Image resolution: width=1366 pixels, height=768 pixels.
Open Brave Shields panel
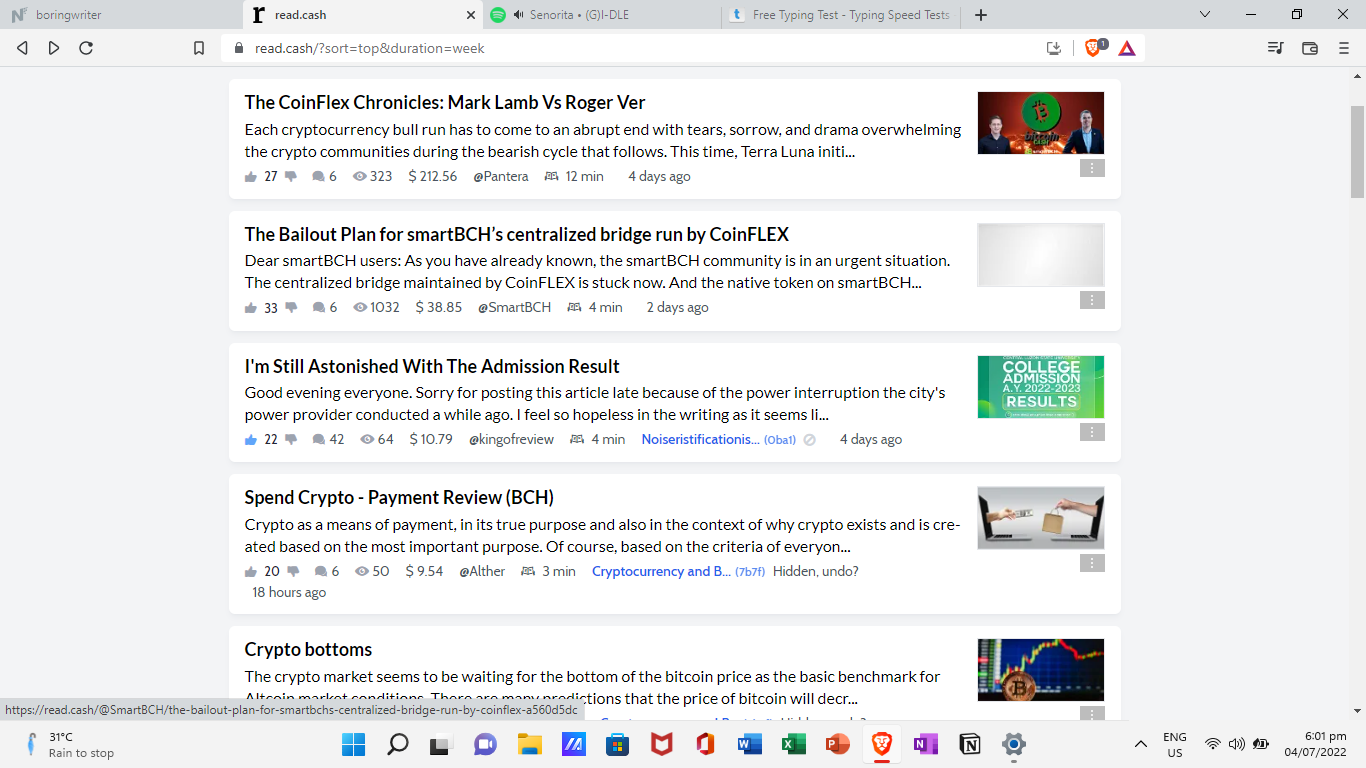click(1095, 48)
